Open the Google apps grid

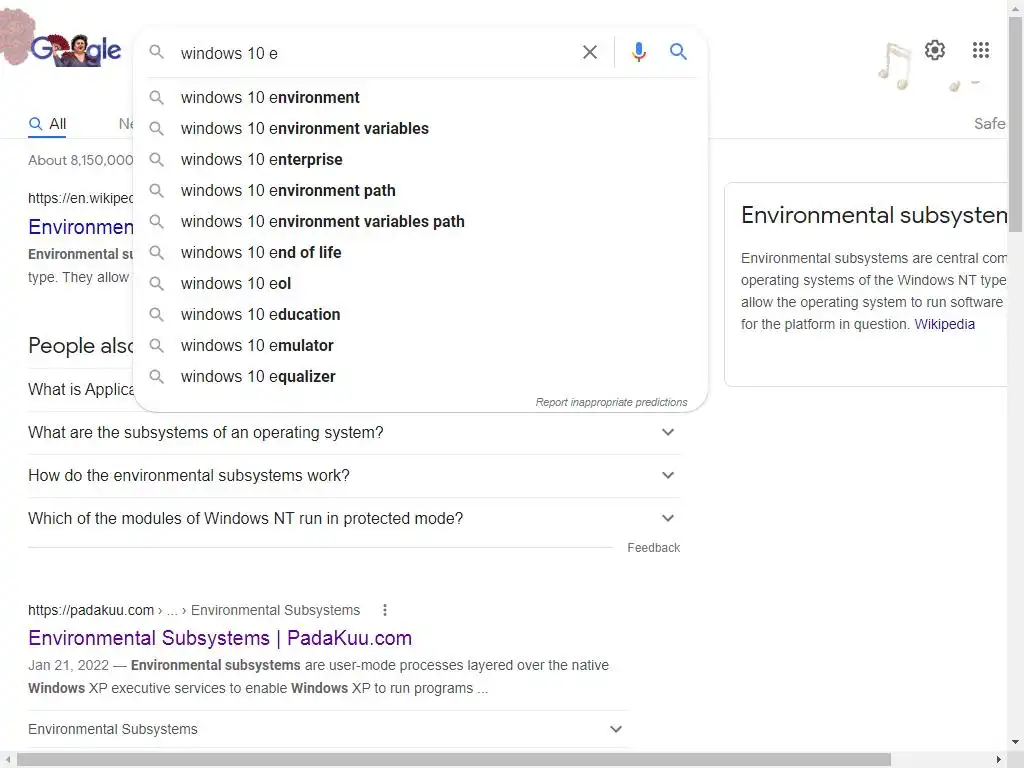tap(981, 50)
